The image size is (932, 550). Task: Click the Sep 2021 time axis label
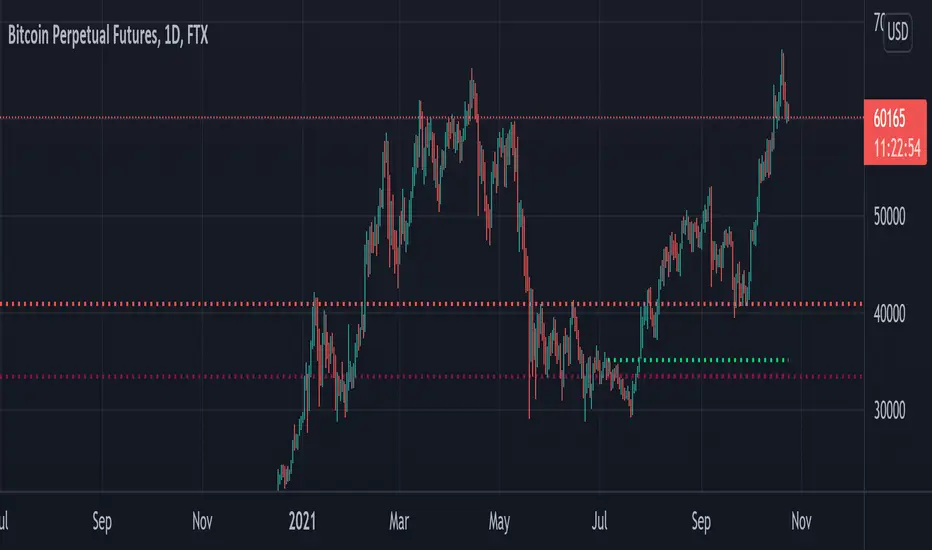pos(701,522)
